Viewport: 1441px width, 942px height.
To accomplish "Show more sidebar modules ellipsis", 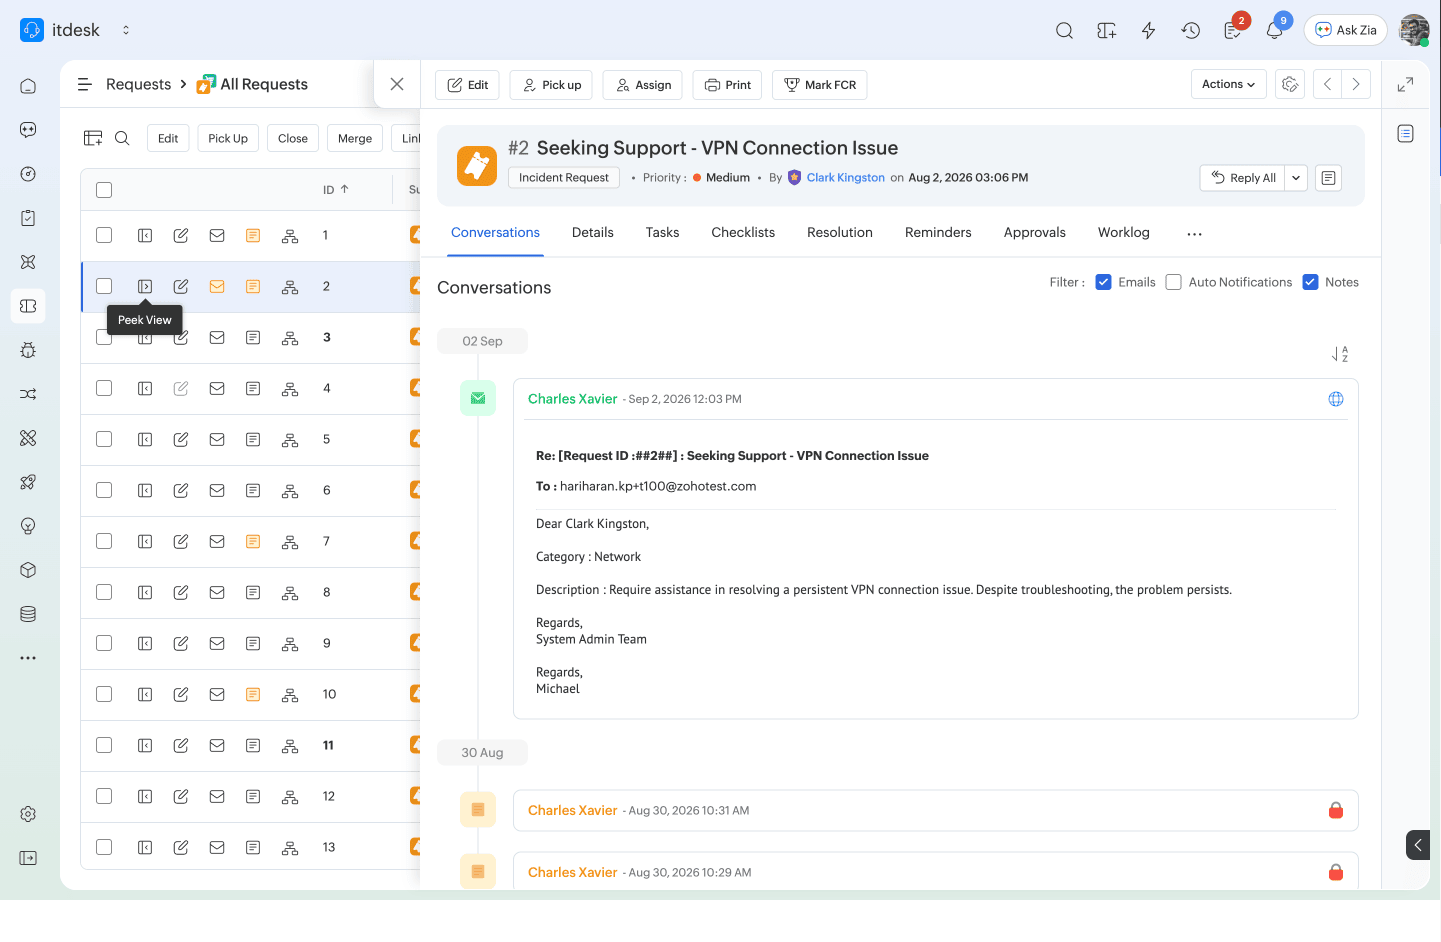I will (28, 658).
